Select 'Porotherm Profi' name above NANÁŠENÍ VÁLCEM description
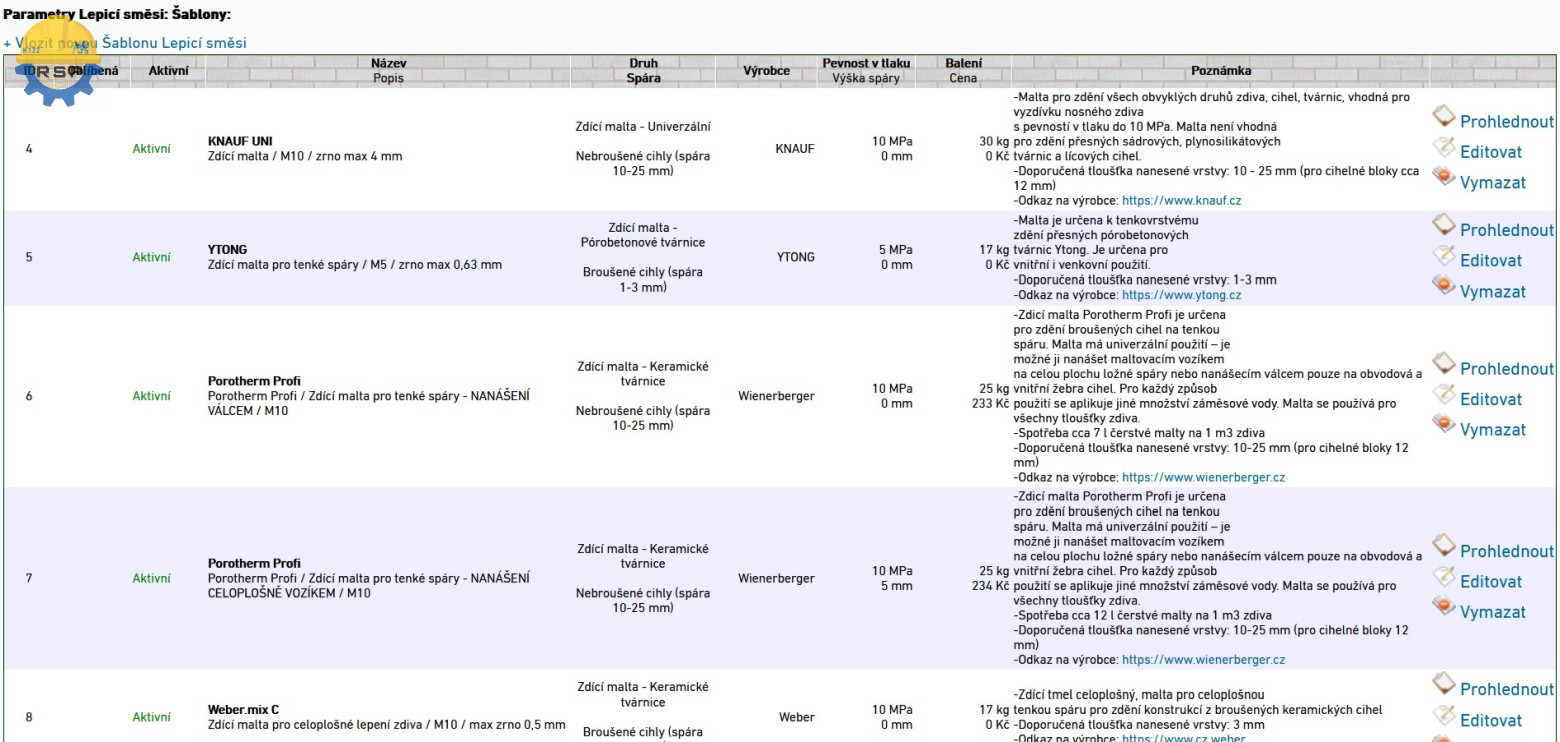The width and height of the screenshot is (1560, 742). [254, 381]
